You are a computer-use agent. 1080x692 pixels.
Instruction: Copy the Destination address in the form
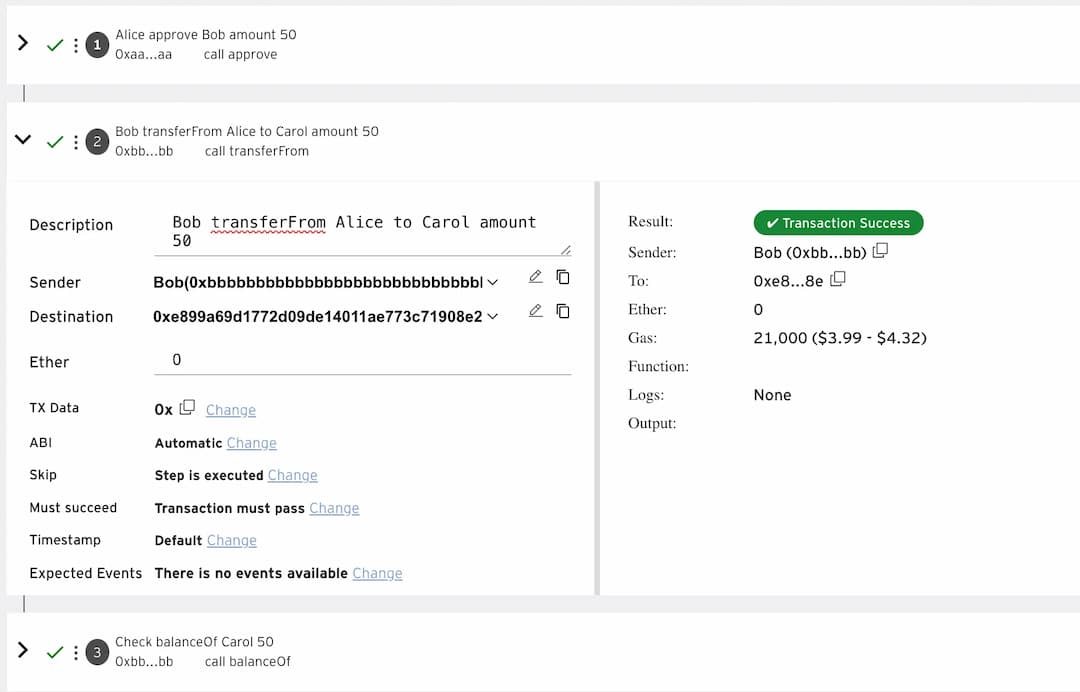563,311
